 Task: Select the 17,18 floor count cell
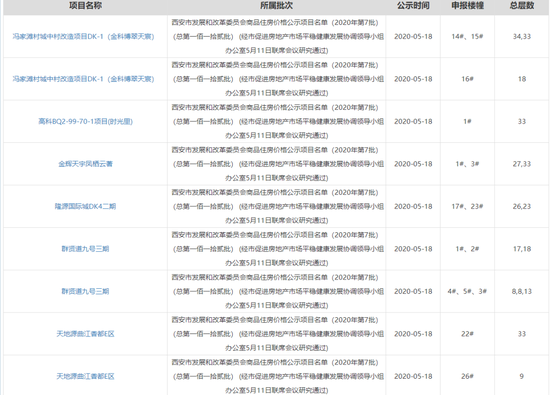[x=522, y=249]
